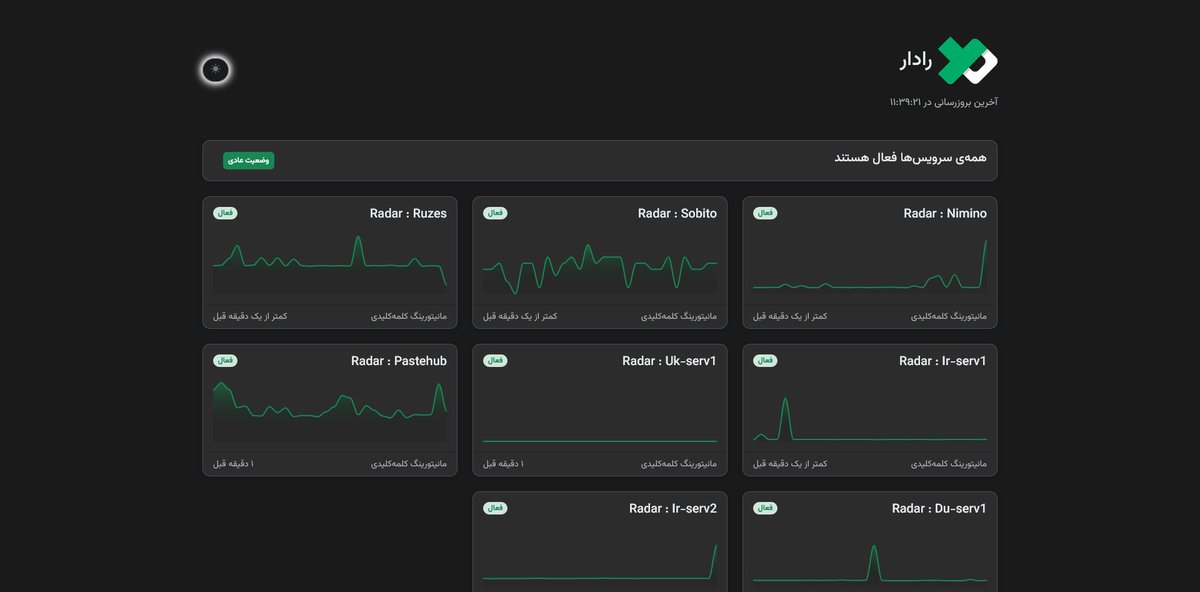Image resolution: width=1200 pixels, height=592 pixels.
Task: Click the 'فعال' badge on Nimino card
Action: tap(765, 213)
